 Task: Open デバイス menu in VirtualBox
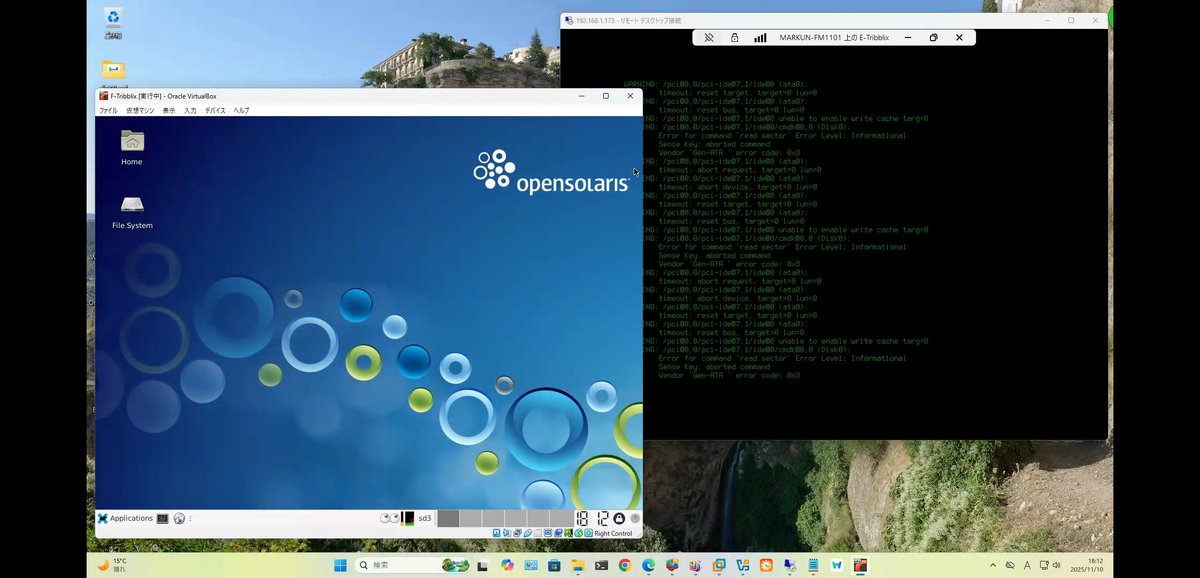(x=215, y=110)
